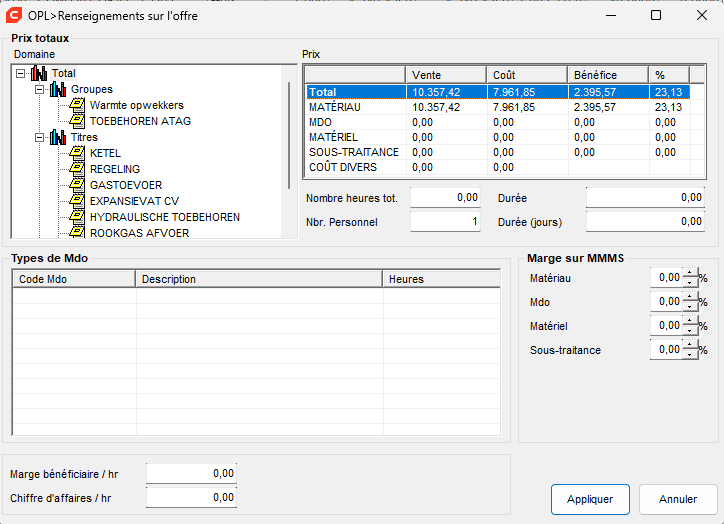Increase the Sous-traitance margin with up arrow

690,345
